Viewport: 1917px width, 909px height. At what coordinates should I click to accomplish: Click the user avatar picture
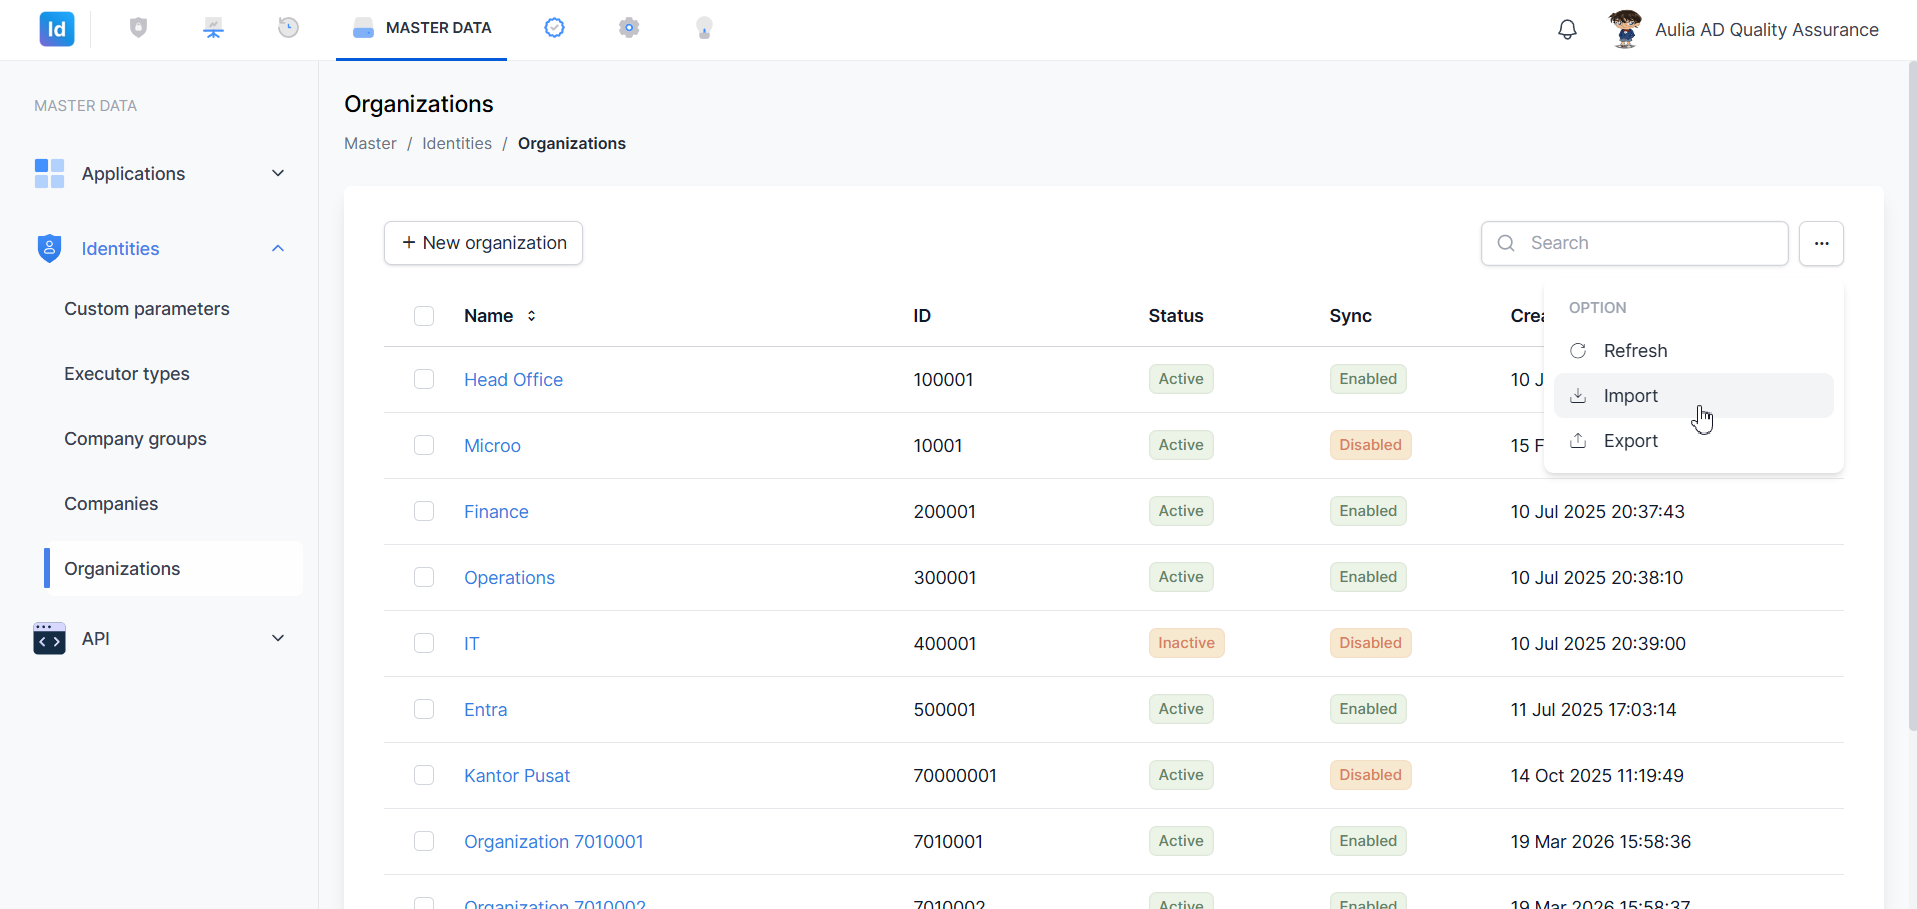tap(1625, 29)
